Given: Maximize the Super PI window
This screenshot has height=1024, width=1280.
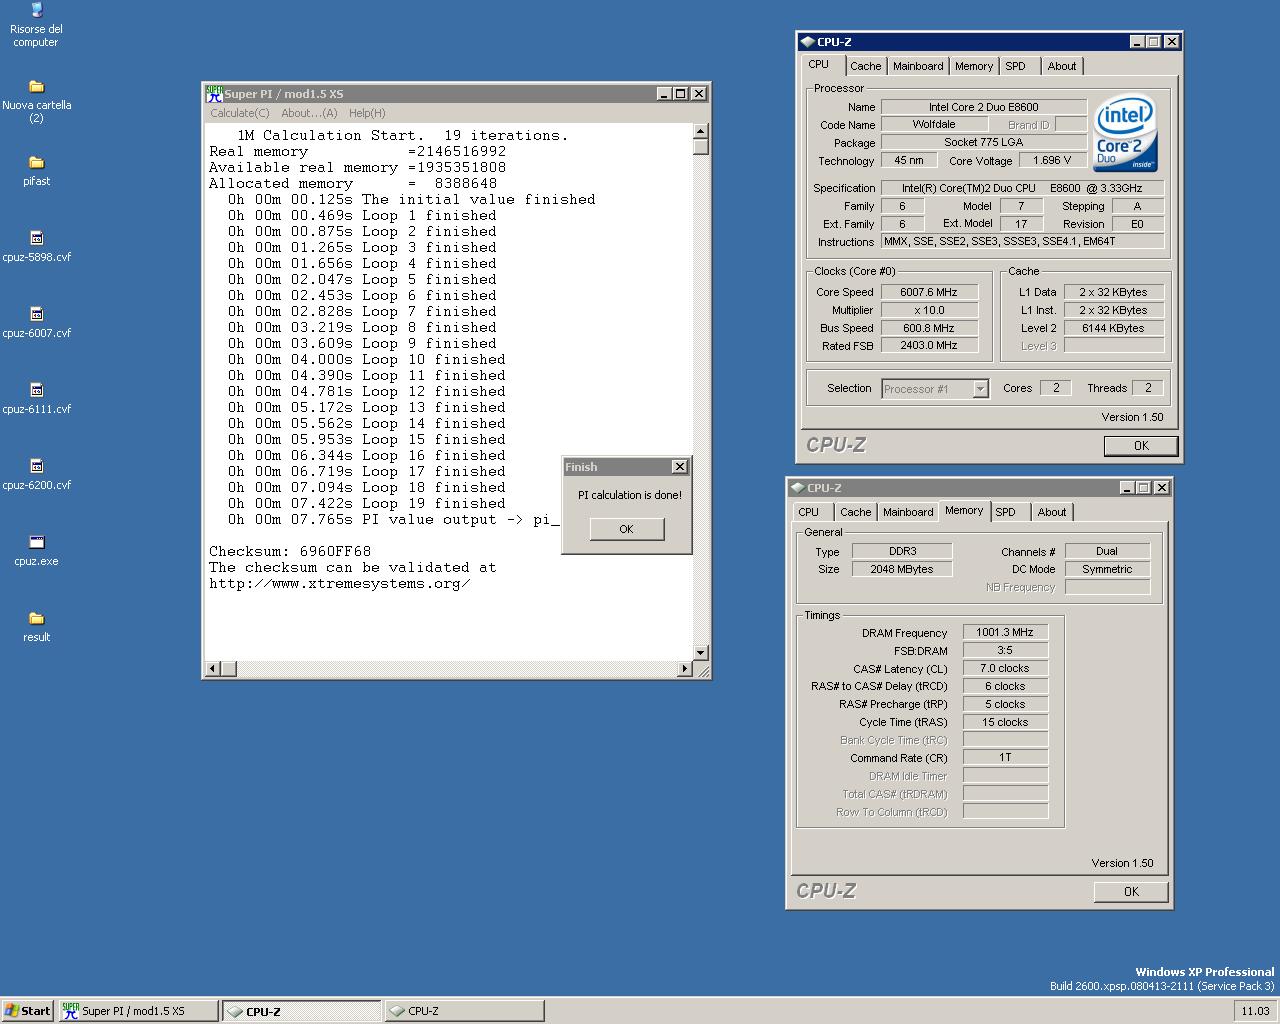Looking at the screenshot, I should [x=681, y=93].
